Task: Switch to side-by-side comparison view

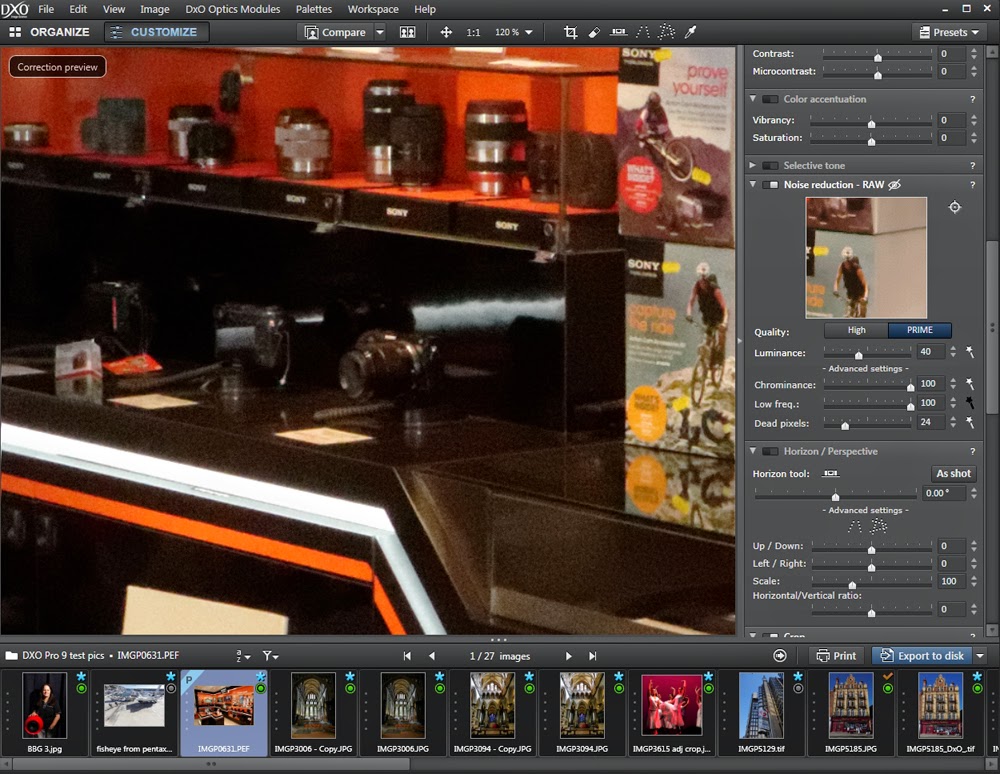Action: 407,32
